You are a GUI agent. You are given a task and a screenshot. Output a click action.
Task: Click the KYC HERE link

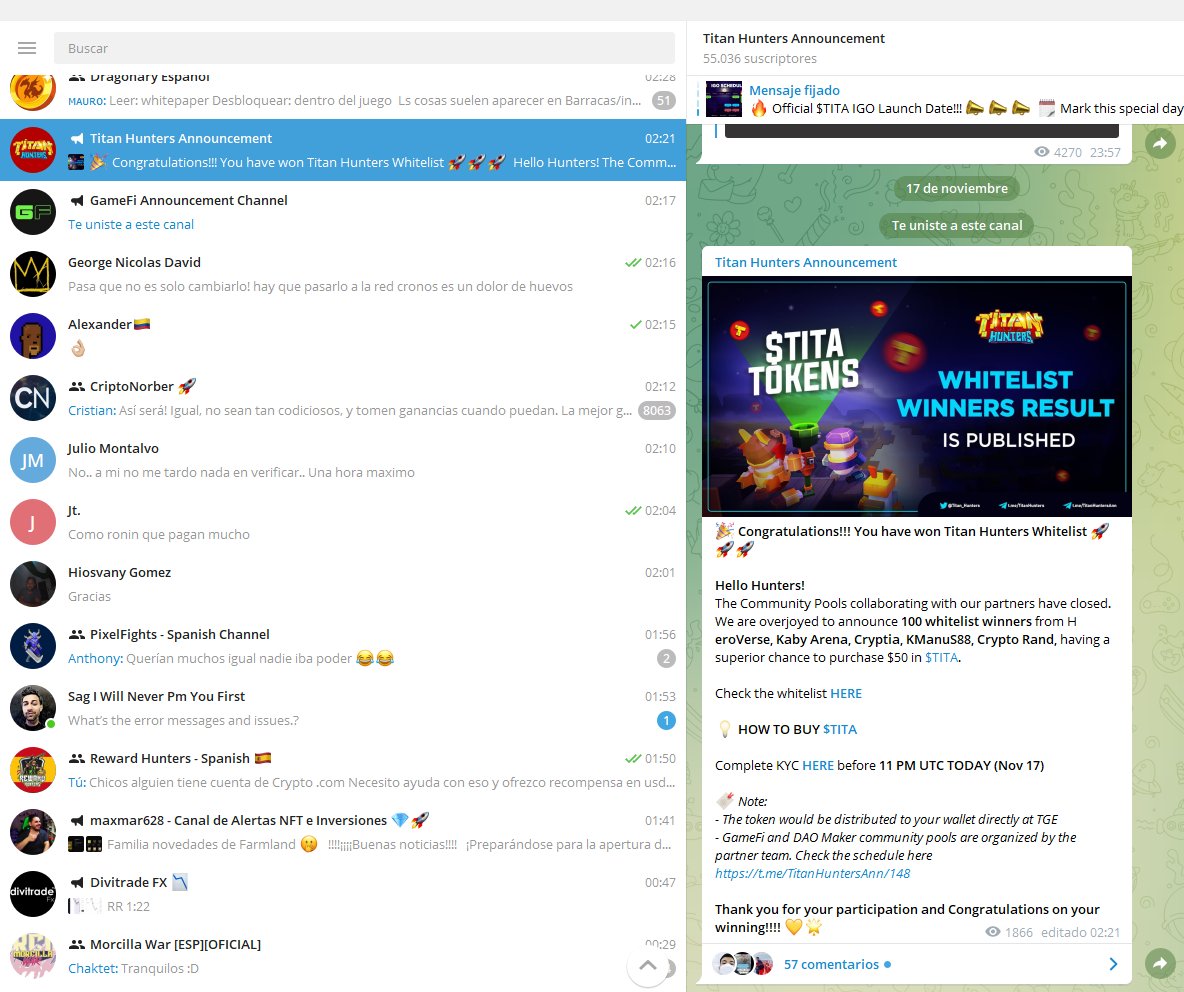pos(818,765)
